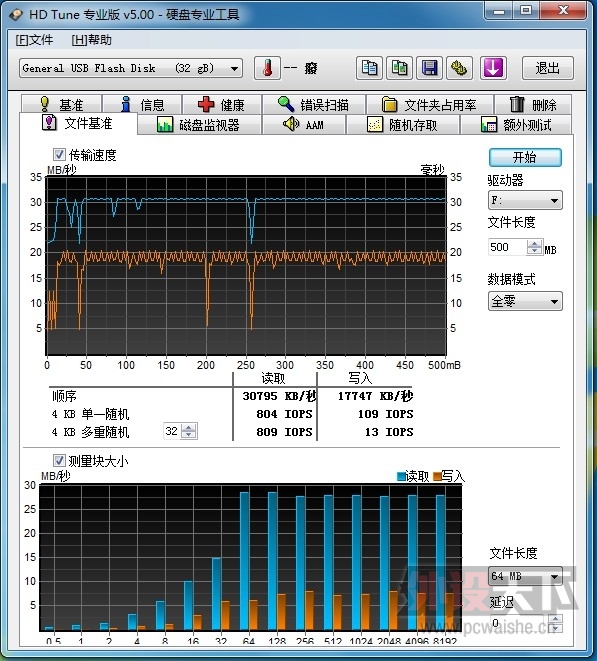Click the 804 IOPS read value
The image size is (597, 661).
click(284, 414)
